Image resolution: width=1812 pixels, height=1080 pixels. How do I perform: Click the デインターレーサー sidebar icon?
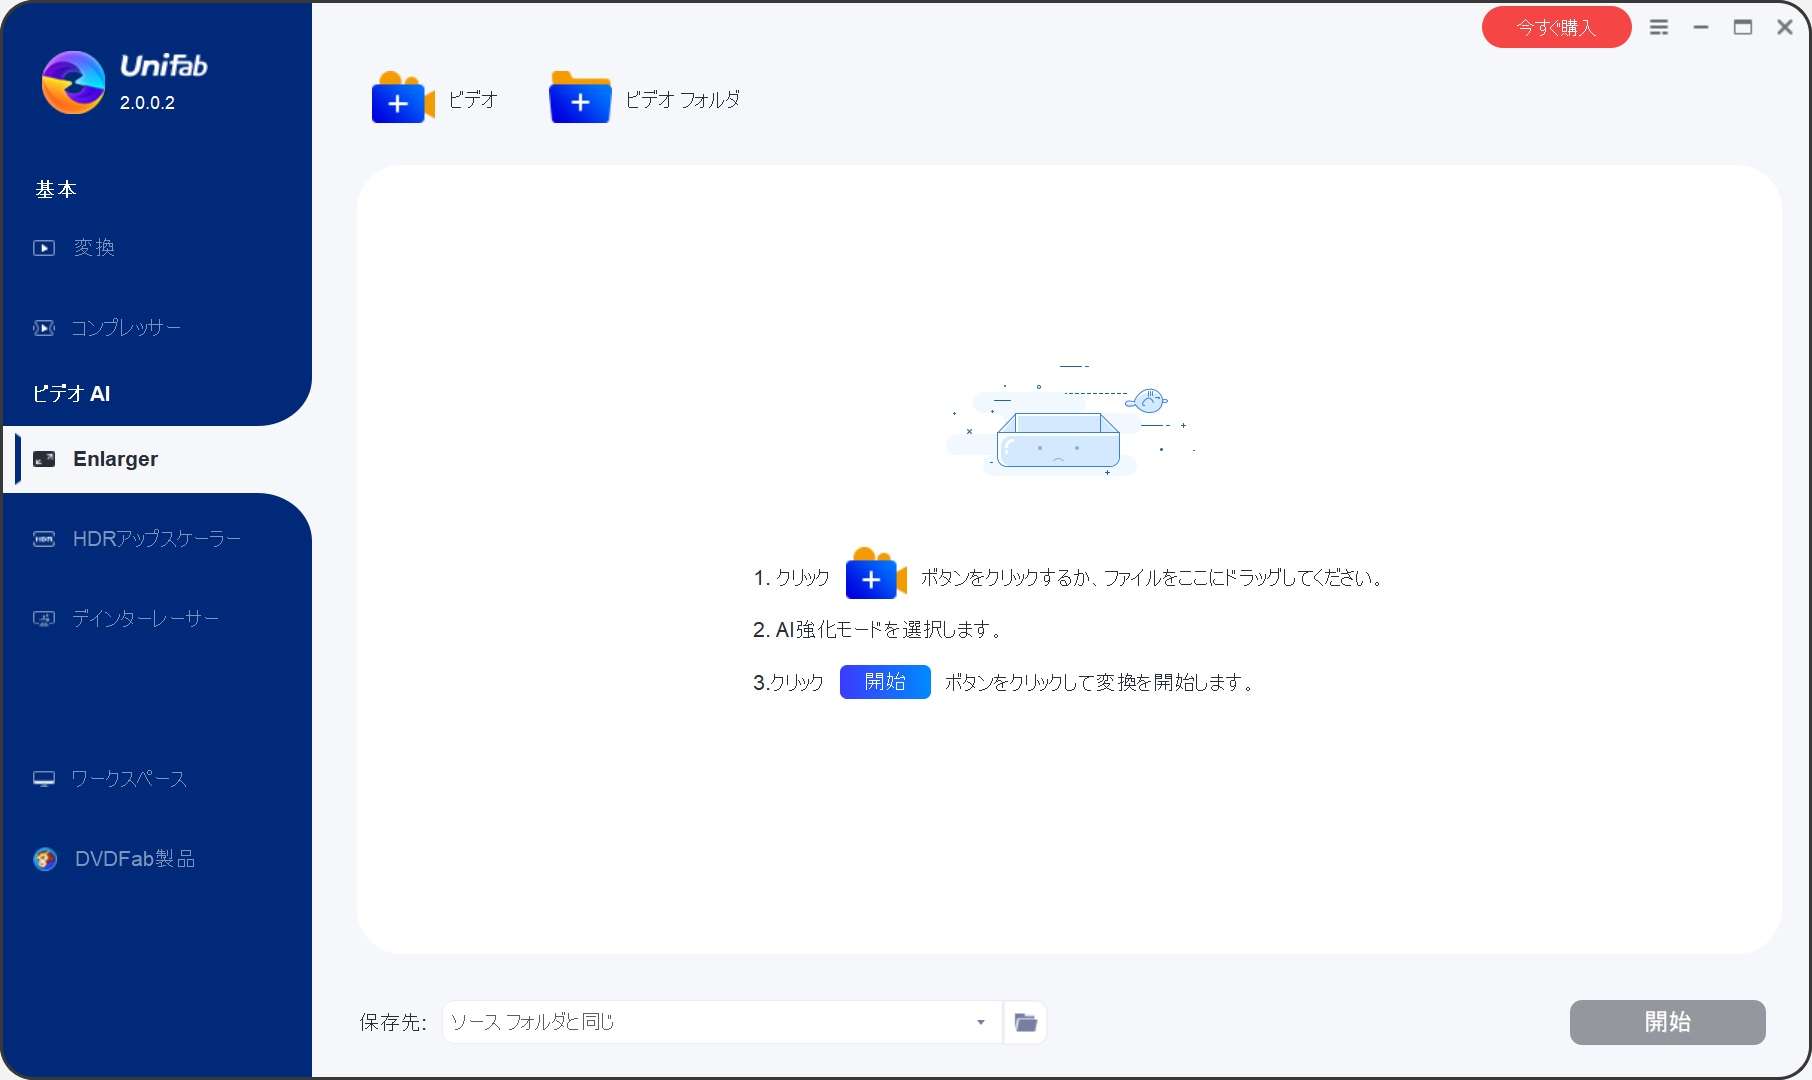(44, 619)
